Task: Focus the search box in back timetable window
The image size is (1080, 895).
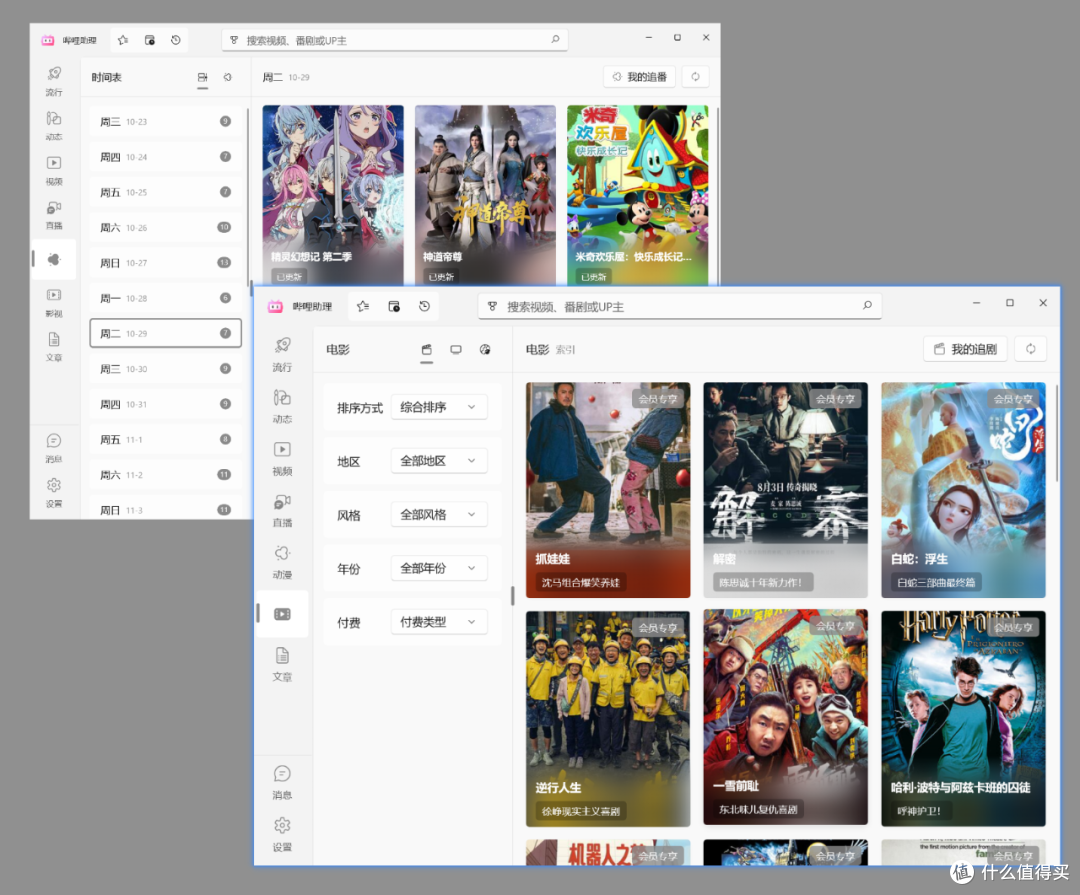Action: [395, 40]
